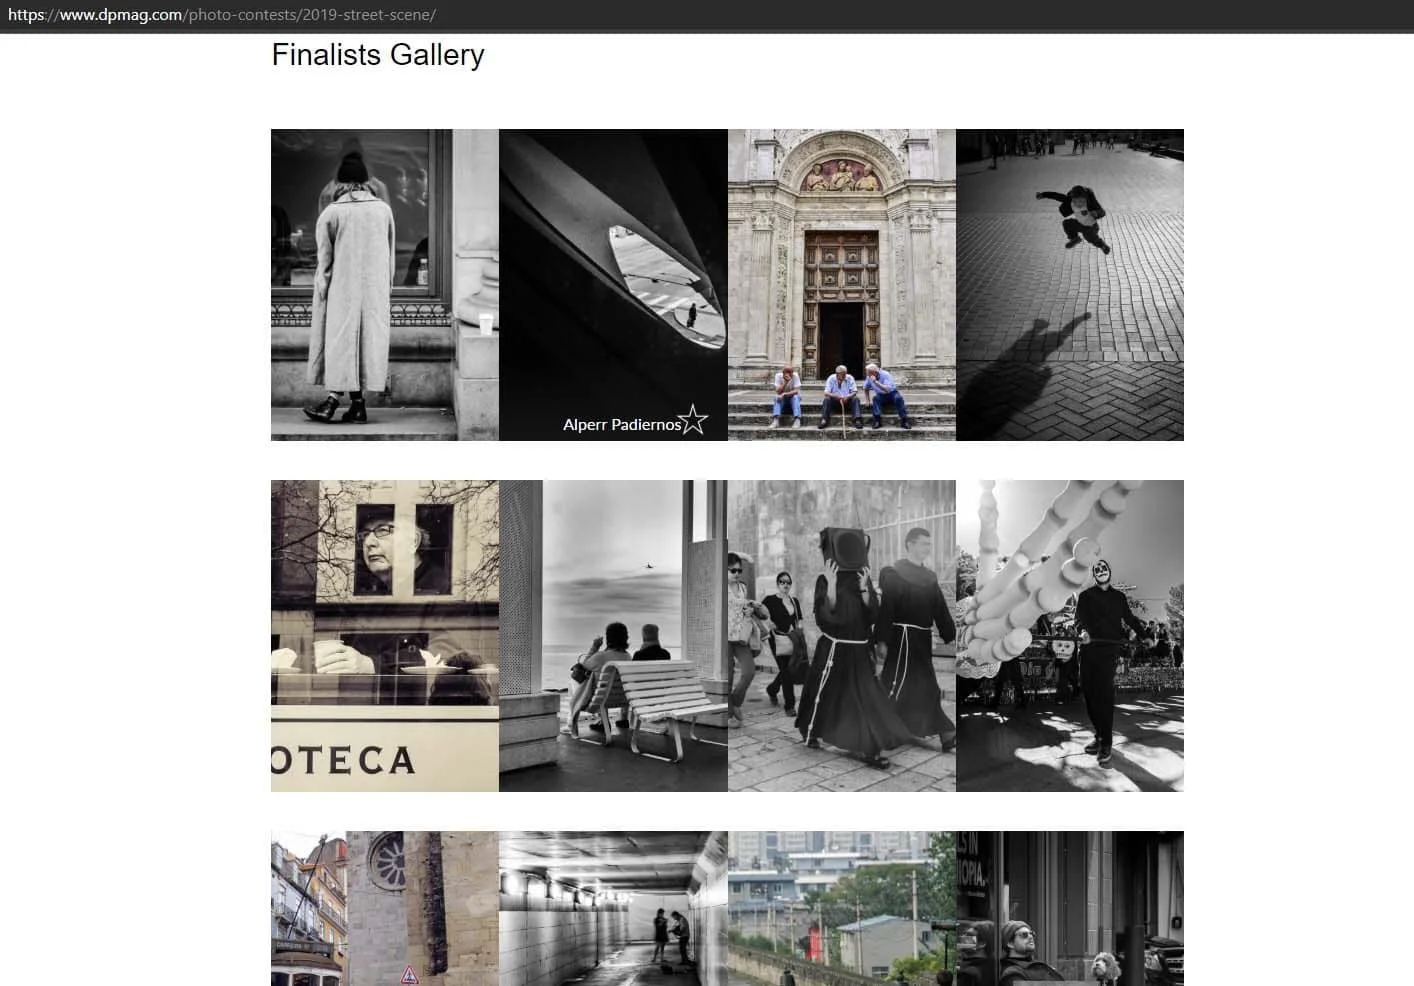
Task: Open the underground tunnel silhouettes photo
Action: point(613,908)
